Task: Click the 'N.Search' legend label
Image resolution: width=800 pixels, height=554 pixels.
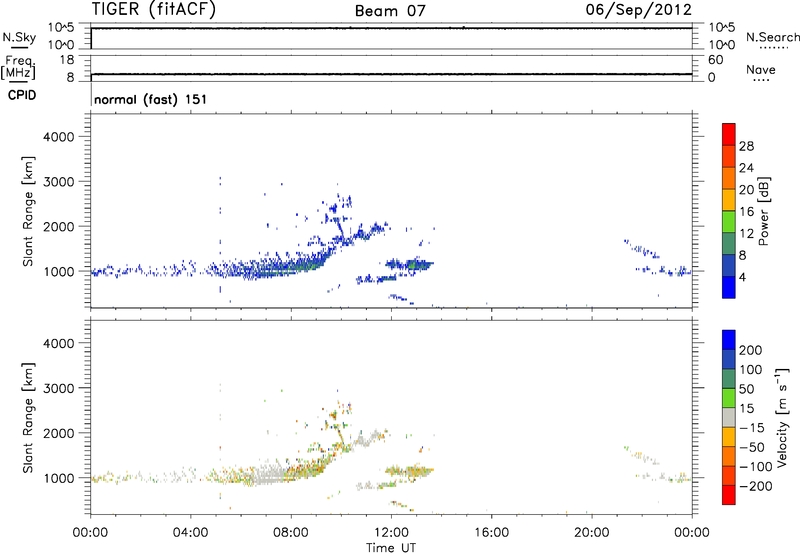Action: [x=772, y=37]
